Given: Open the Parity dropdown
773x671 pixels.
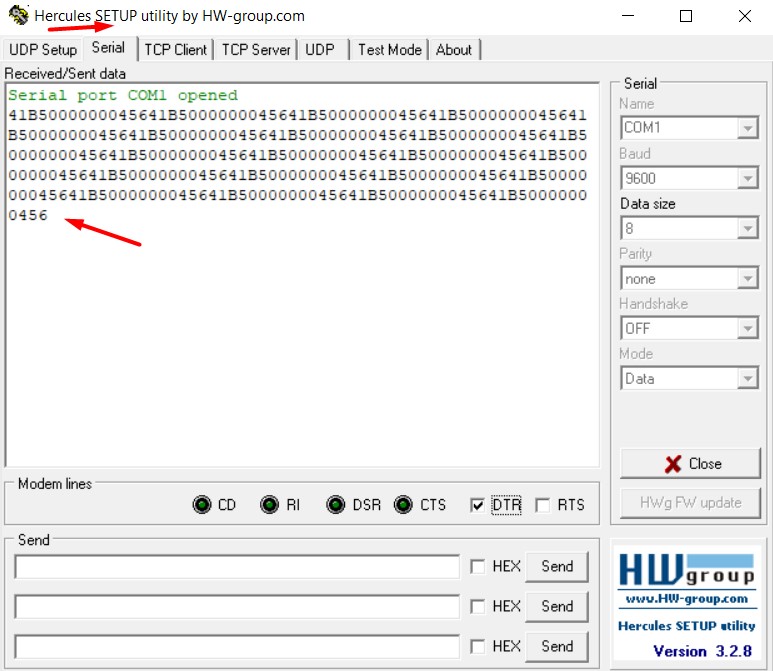Looking at the screenshot, I should pos(689,279).
